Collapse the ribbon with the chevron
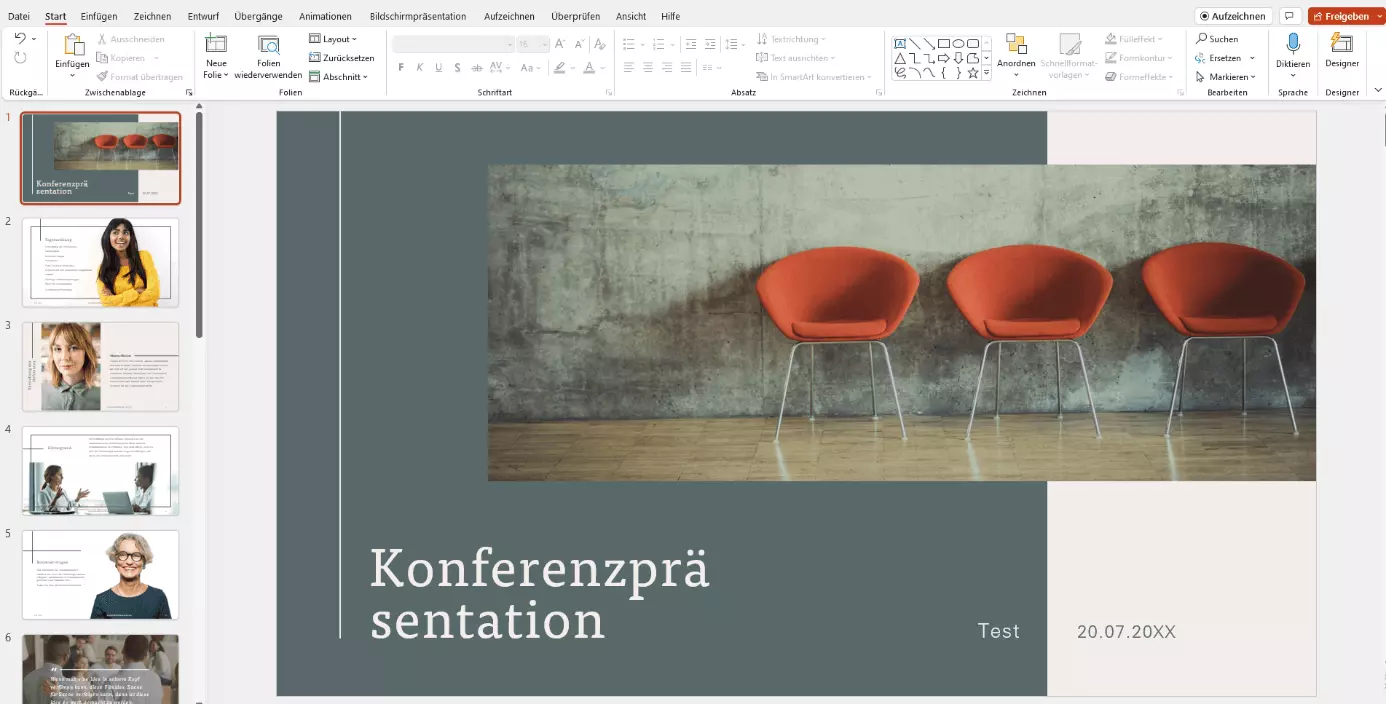The width and height of the screenshot is (1386, 704). 1378,91
